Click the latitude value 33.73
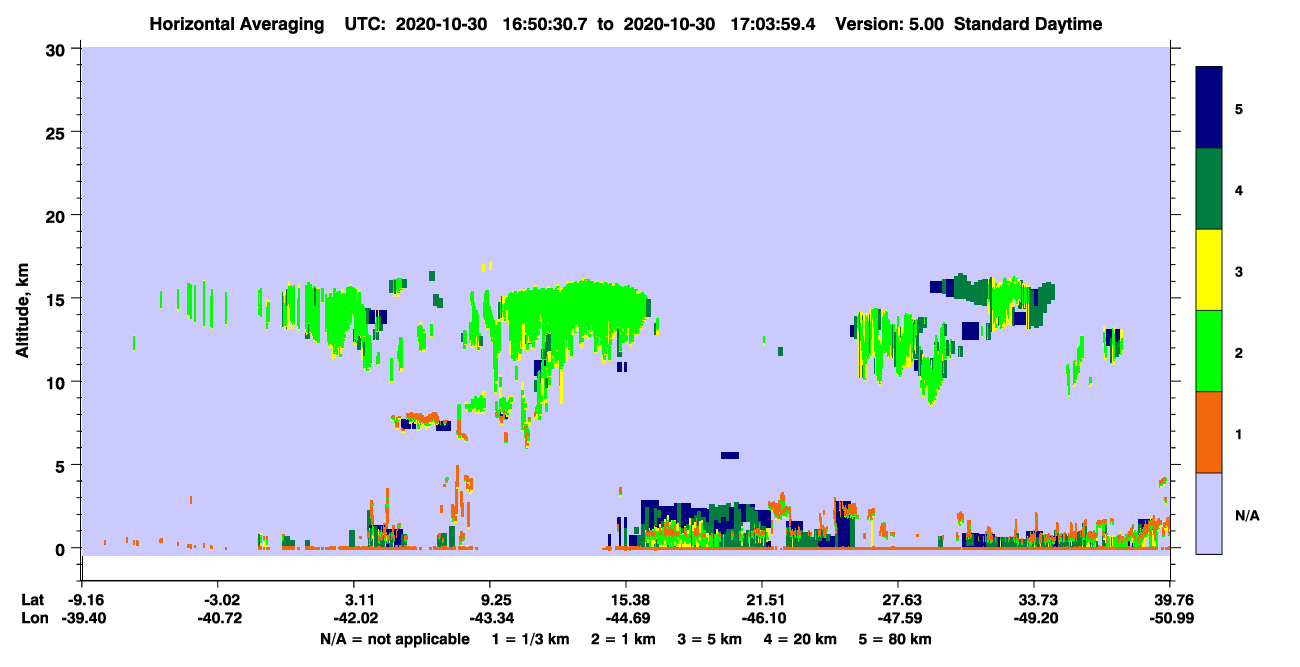 coord(1034,600)
